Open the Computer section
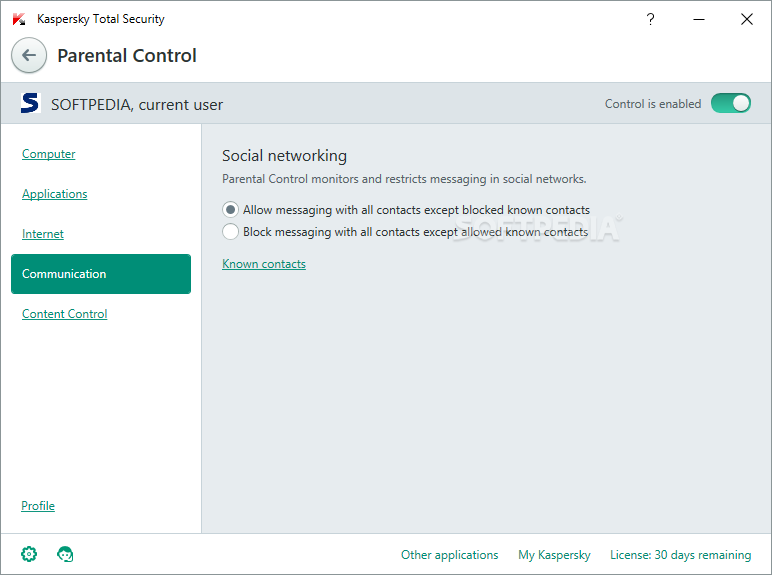Screen dimensions: 772x575 (49, 154)
